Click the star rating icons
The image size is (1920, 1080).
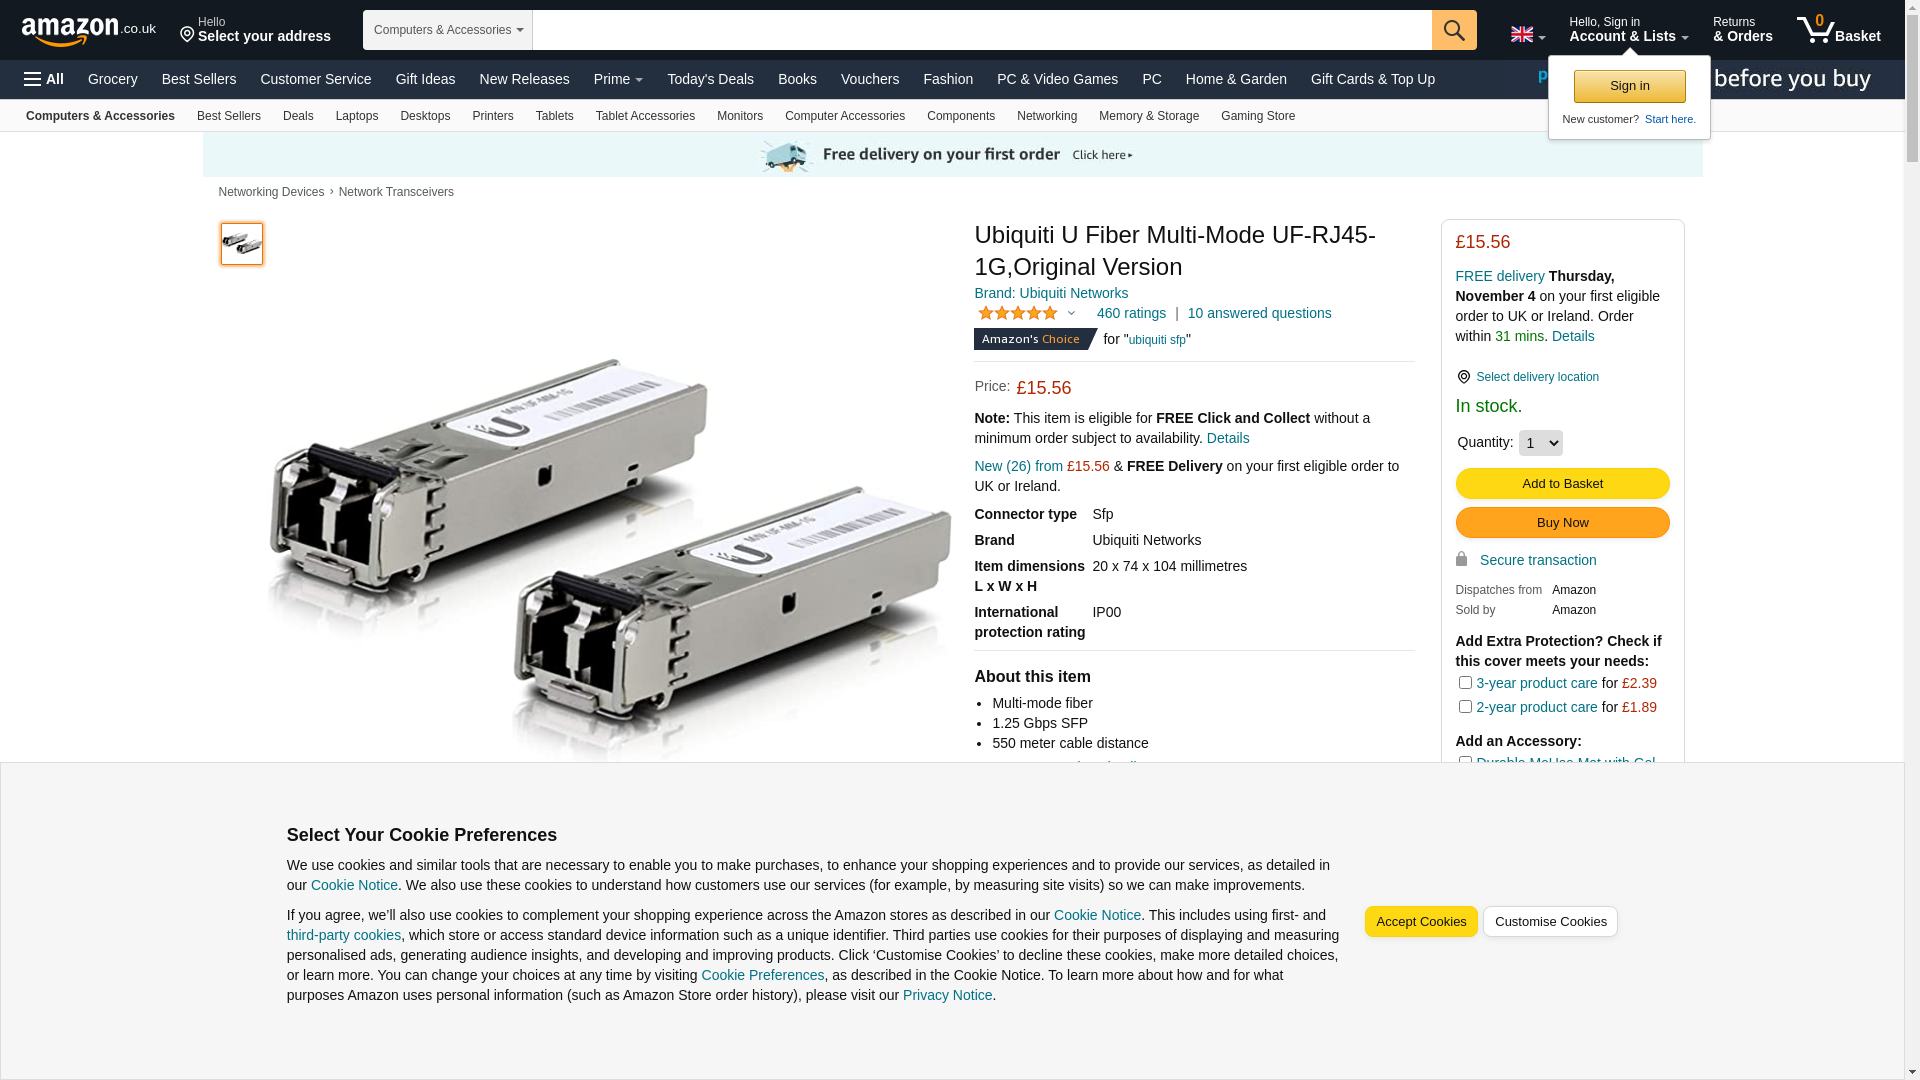coord(1018,313)
